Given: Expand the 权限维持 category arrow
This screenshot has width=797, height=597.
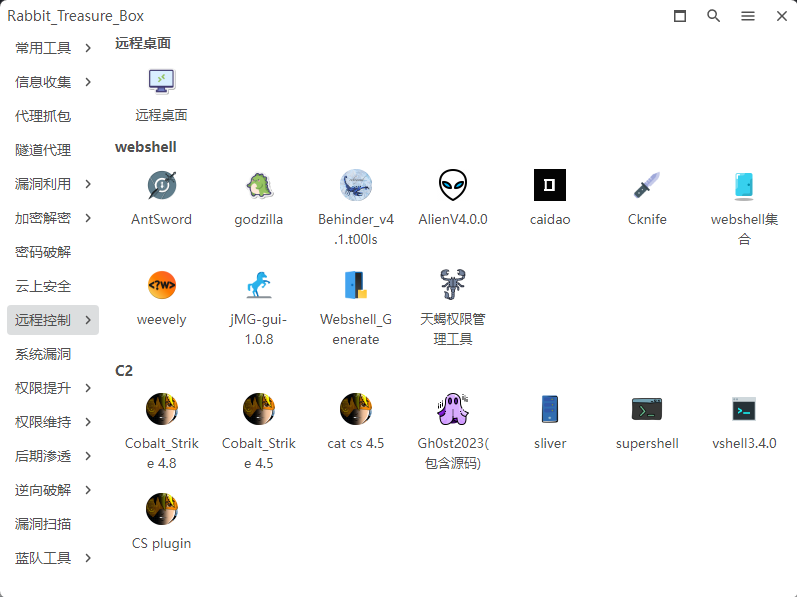Looking at the screenshot, I should tap(88, 422).
